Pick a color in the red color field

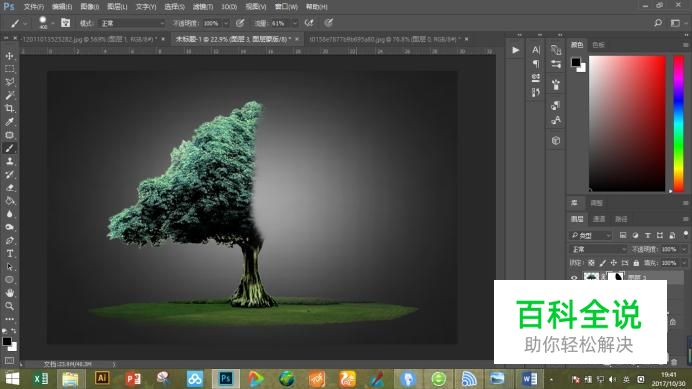click(627, 124)
